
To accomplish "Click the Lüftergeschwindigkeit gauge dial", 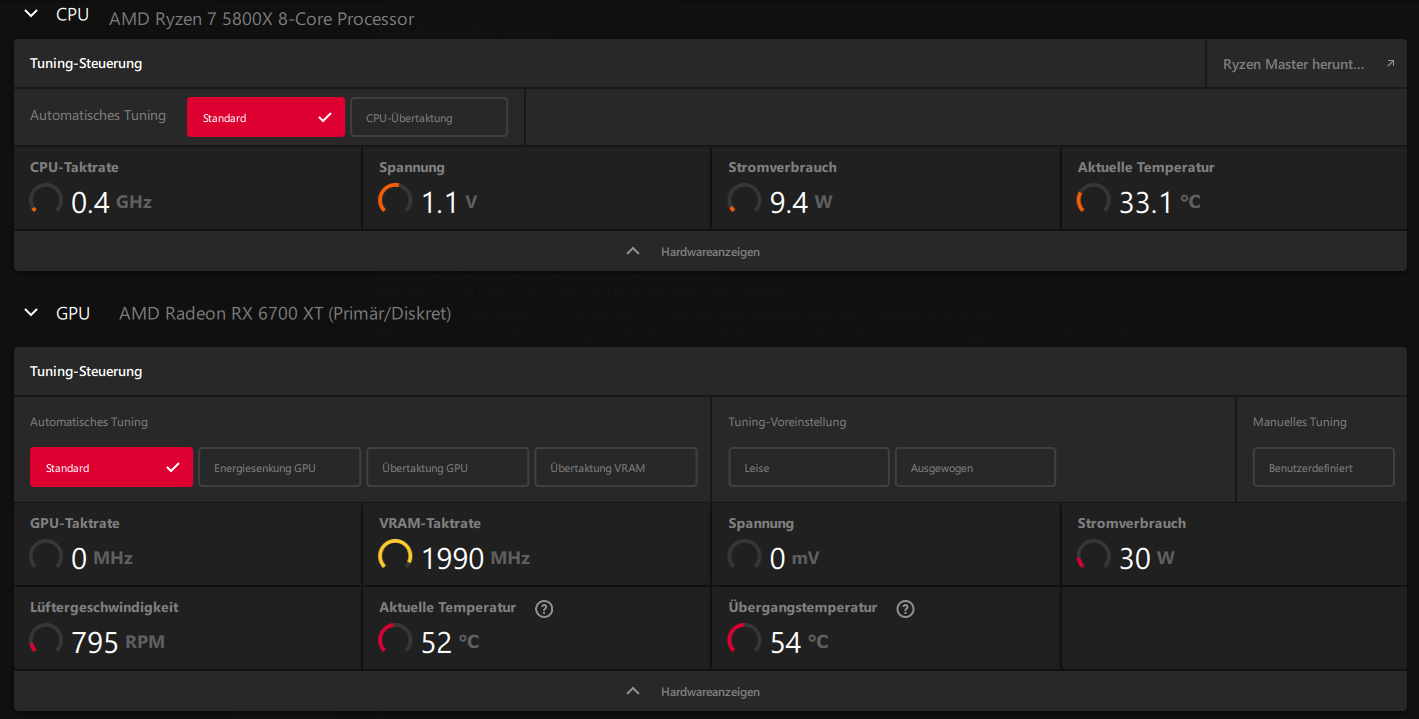I will (46, 640).
